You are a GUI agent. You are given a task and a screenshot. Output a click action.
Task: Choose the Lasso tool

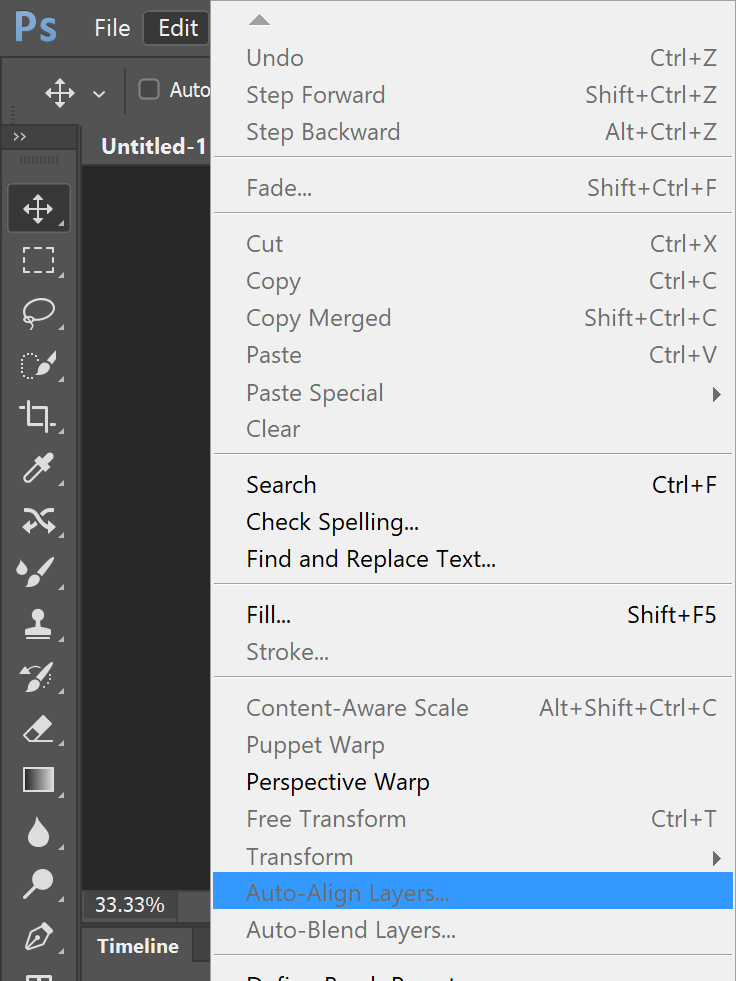[x=39, y=312]
